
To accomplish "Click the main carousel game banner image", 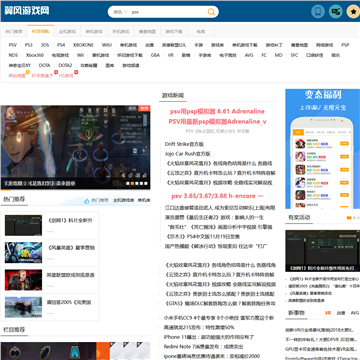I will pos(75,147).
